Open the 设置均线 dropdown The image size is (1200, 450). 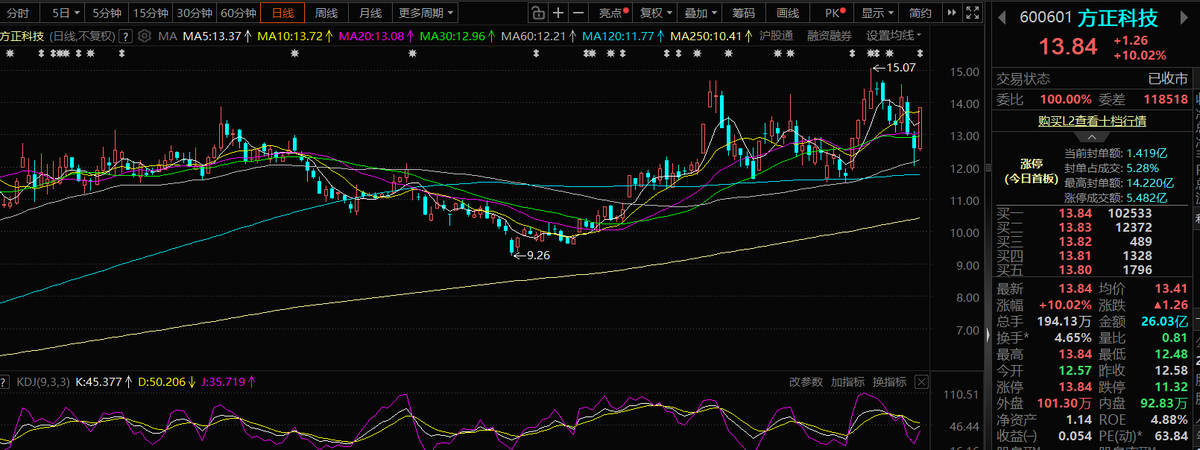point(896,35)
